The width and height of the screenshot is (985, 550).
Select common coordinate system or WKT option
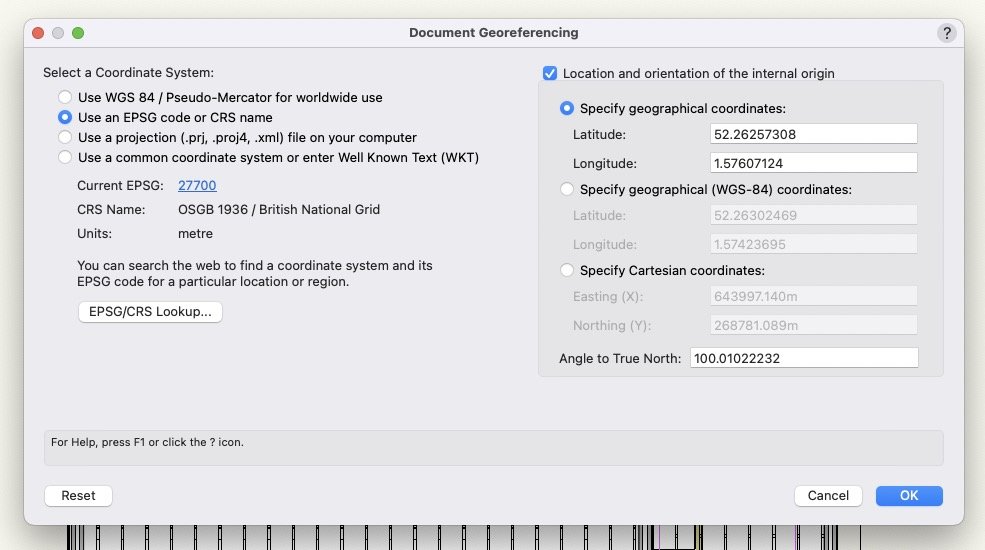click(x=65, y=158)
